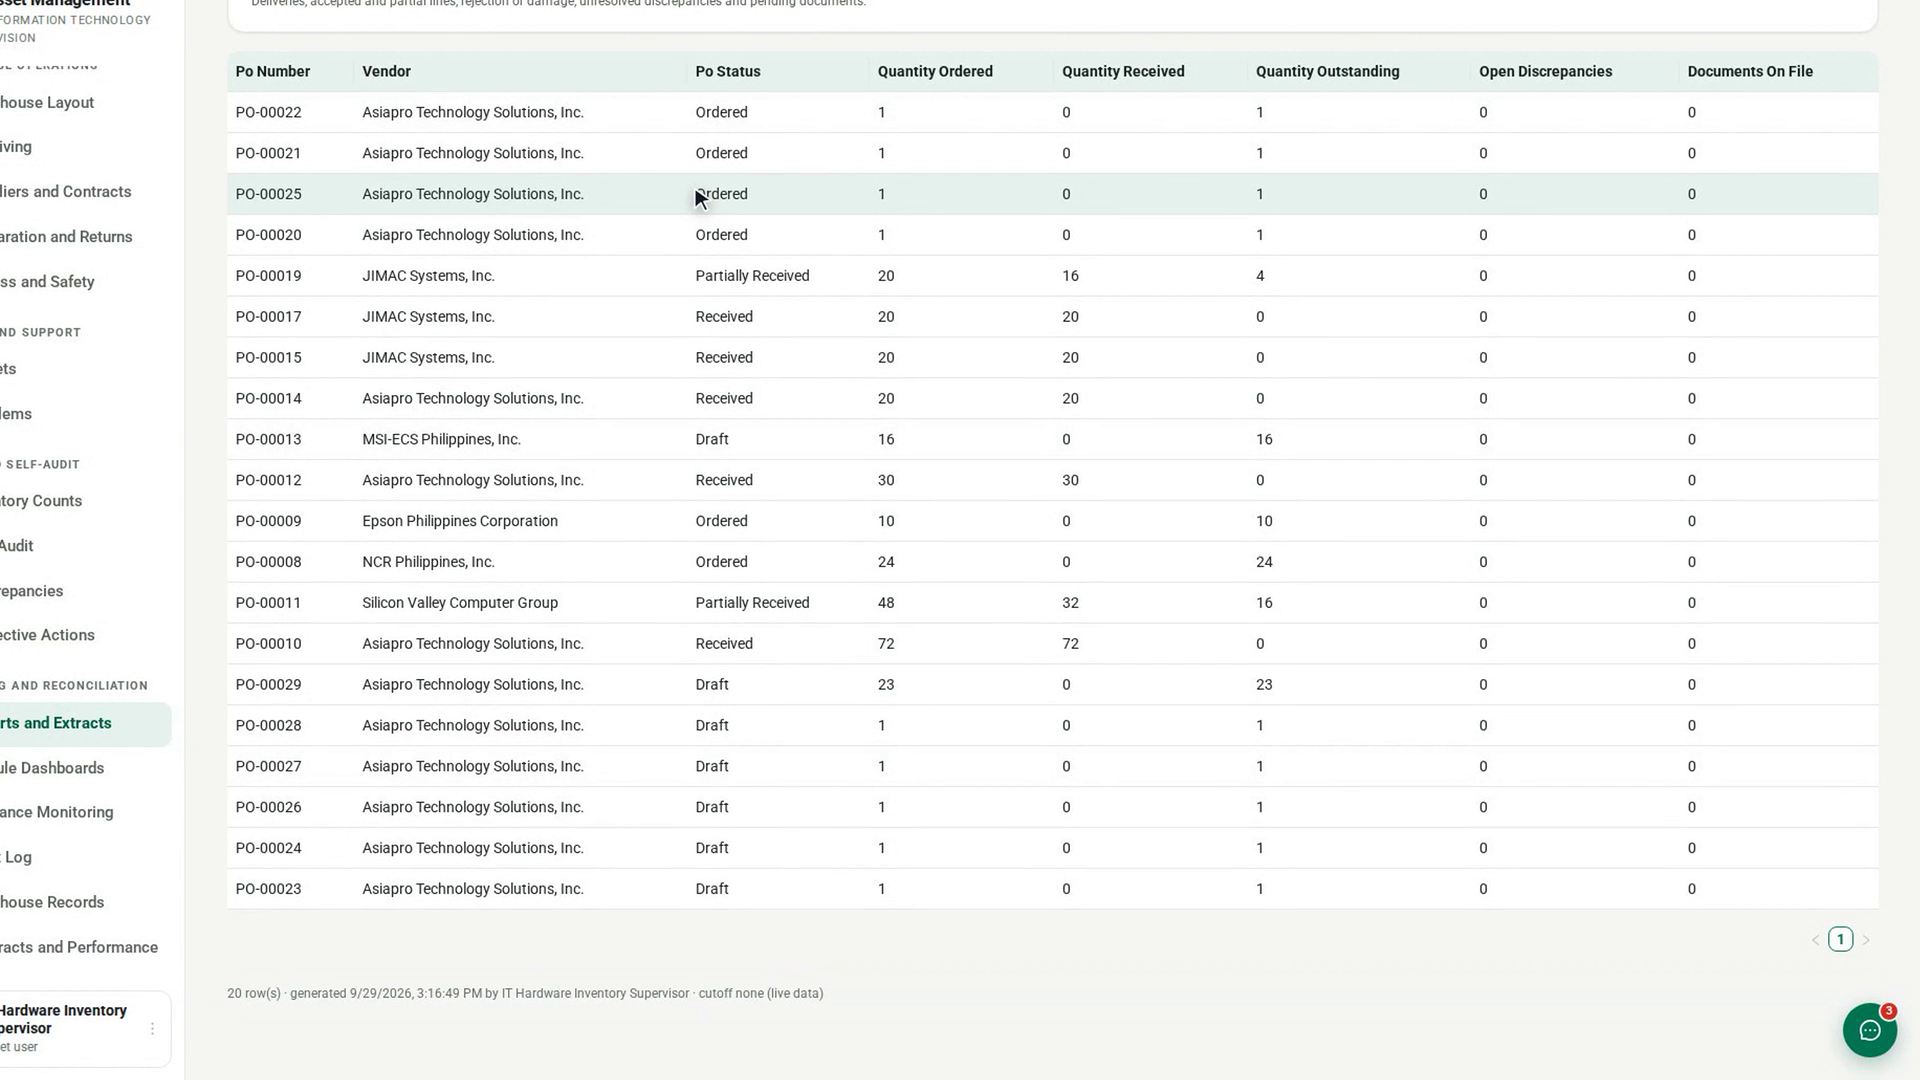The width and height of the screenshot is (1920, 1080).
Task: Click the report generation footer text
Action: 525,994
